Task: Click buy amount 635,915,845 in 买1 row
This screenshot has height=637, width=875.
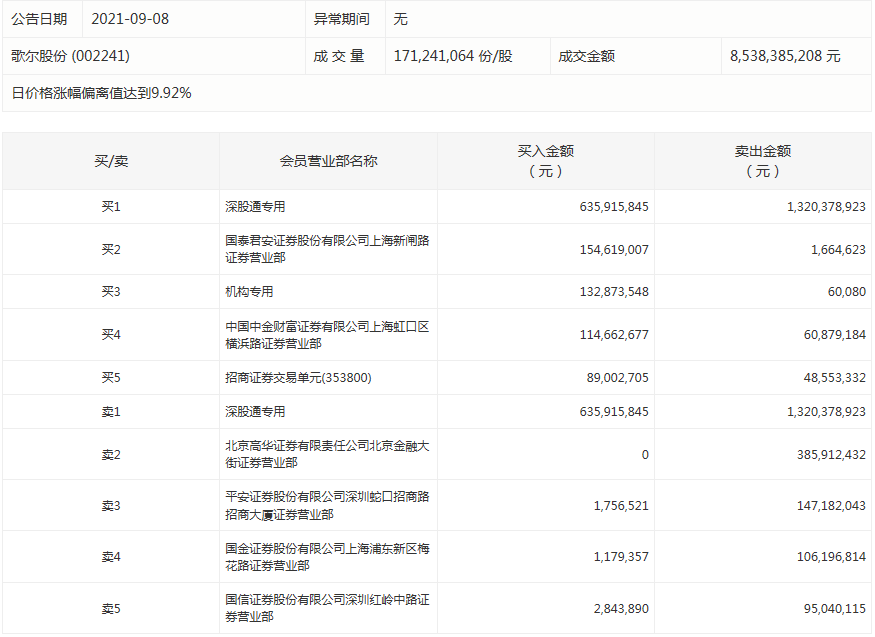Action: point(614,206)
